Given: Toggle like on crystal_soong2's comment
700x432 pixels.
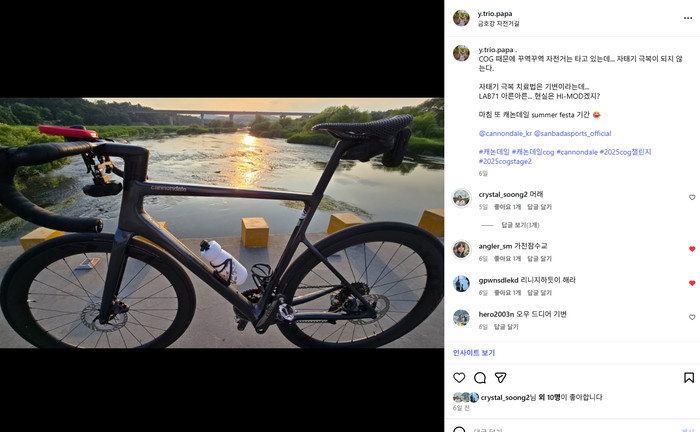Looking at the screenshot, I should click(x=692, y=197).
